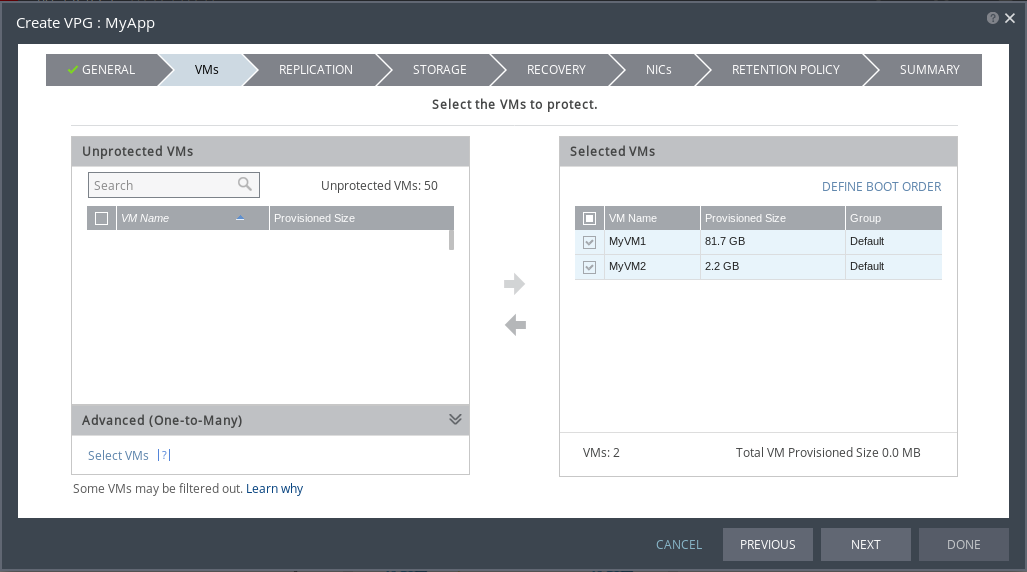Collapse the Advanced (One-to-Many) section
The height and width of the screenshot is (572, 1027).
[x=455, y=420]
